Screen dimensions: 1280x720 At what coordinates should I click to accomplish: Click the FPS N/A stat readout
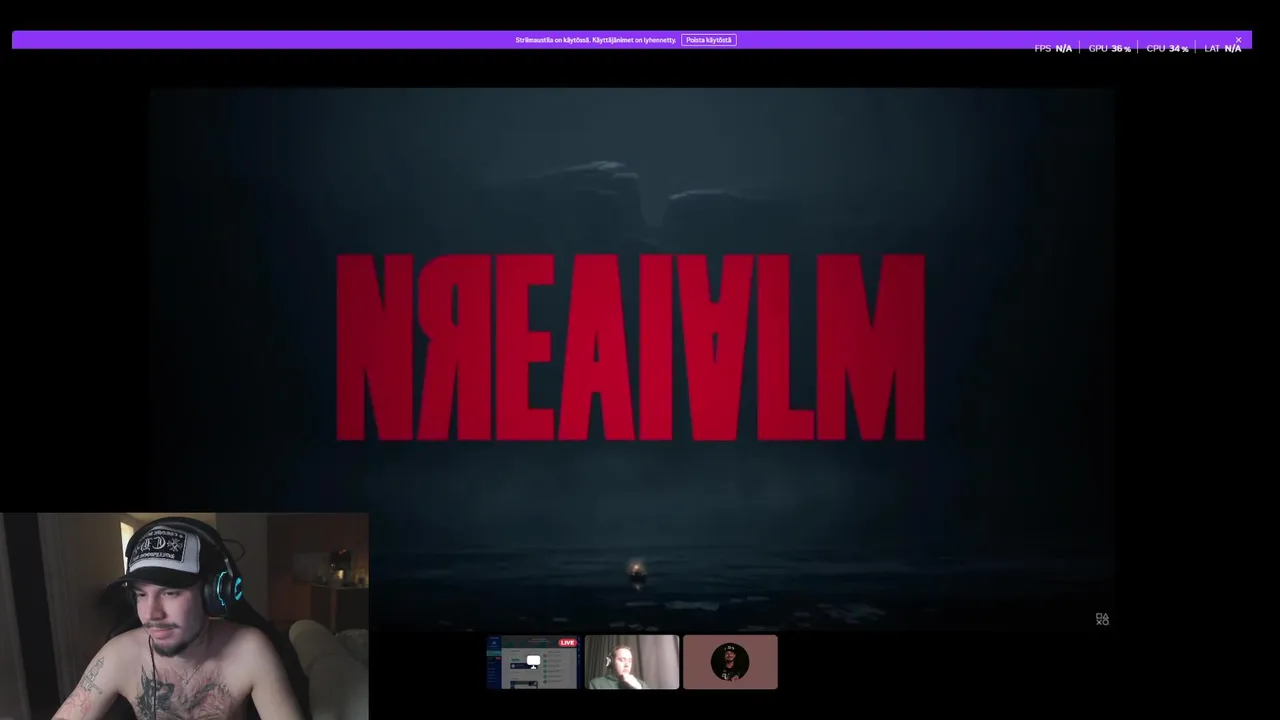click(x=1053, y=48)
